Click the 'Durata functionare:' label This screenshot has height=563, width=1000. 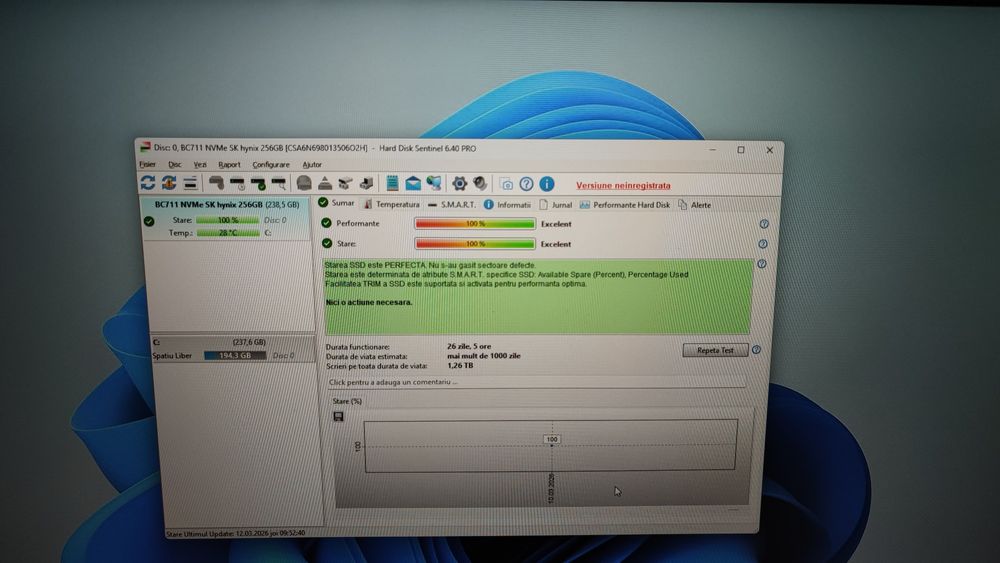click(357, 347)
